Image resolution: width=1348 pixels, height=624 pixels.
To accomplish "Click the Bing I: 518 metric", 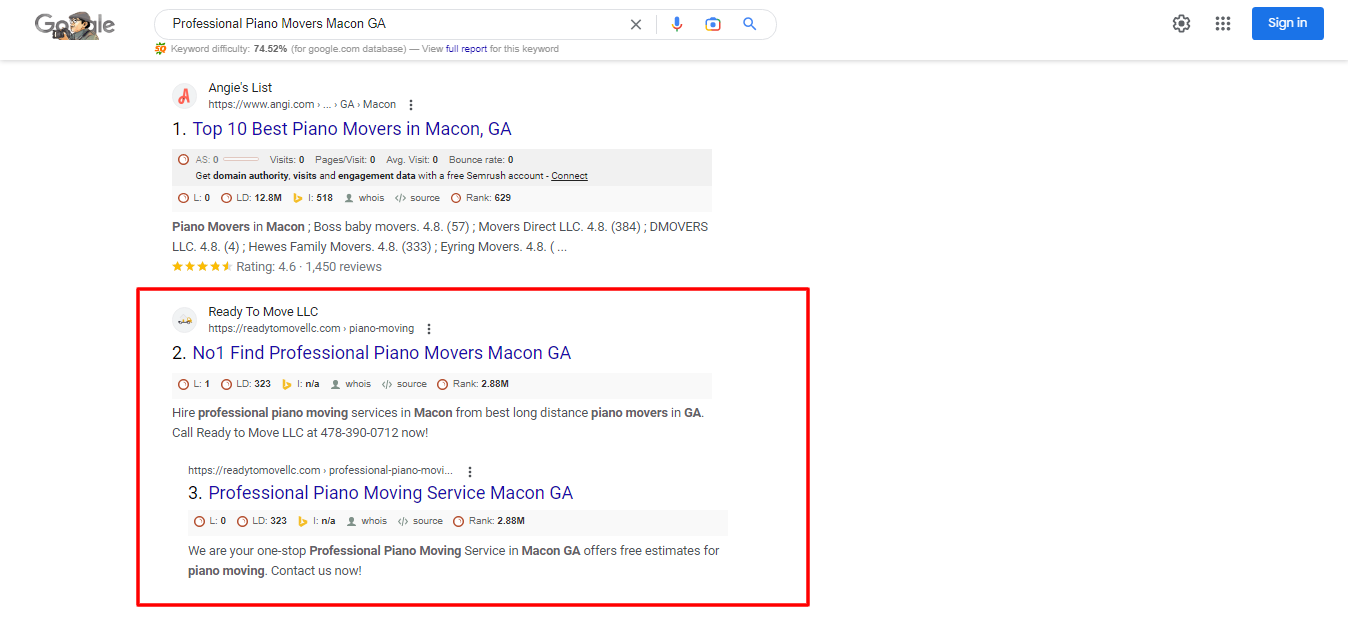I will point(312,198).
